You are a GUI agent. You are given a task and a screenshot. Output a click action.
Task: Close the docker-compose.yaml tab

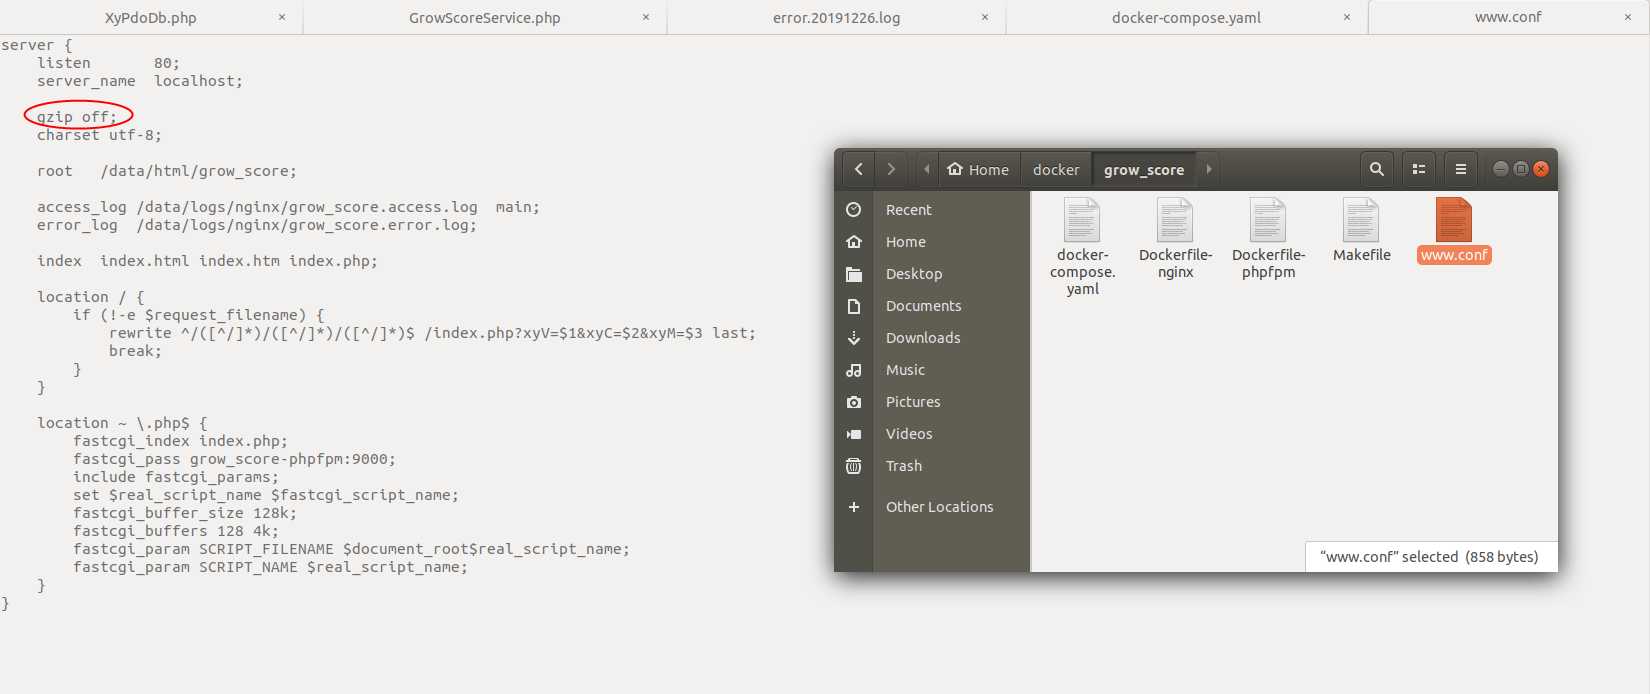click(x=1347, y=17)
